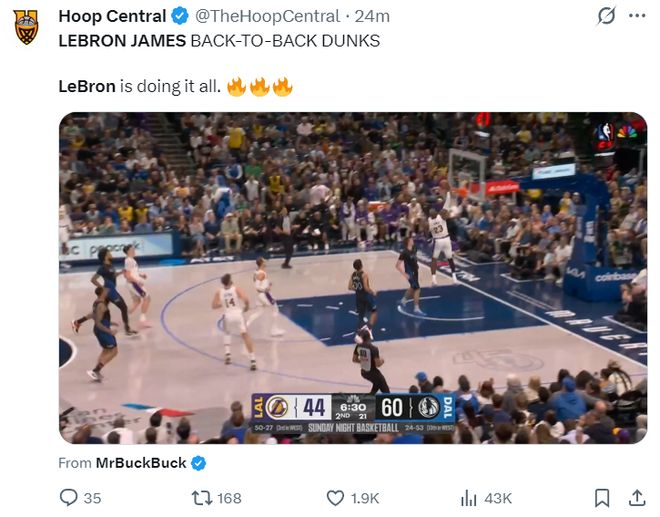
Task: Like the post with the heart icon
Action: pyautogui.click(x=336, y=497)
